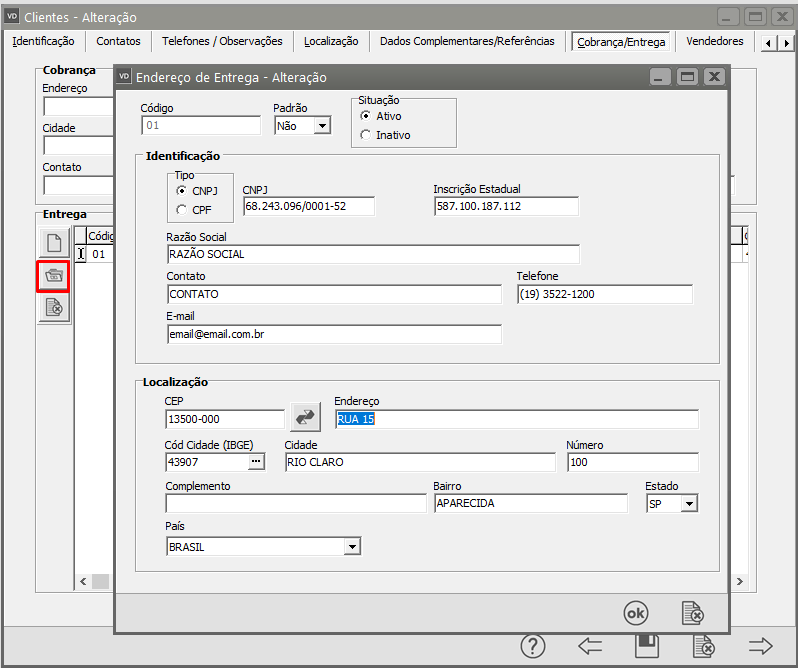Click new delivery address icon
798x668 pixels.
pos(54,242)
